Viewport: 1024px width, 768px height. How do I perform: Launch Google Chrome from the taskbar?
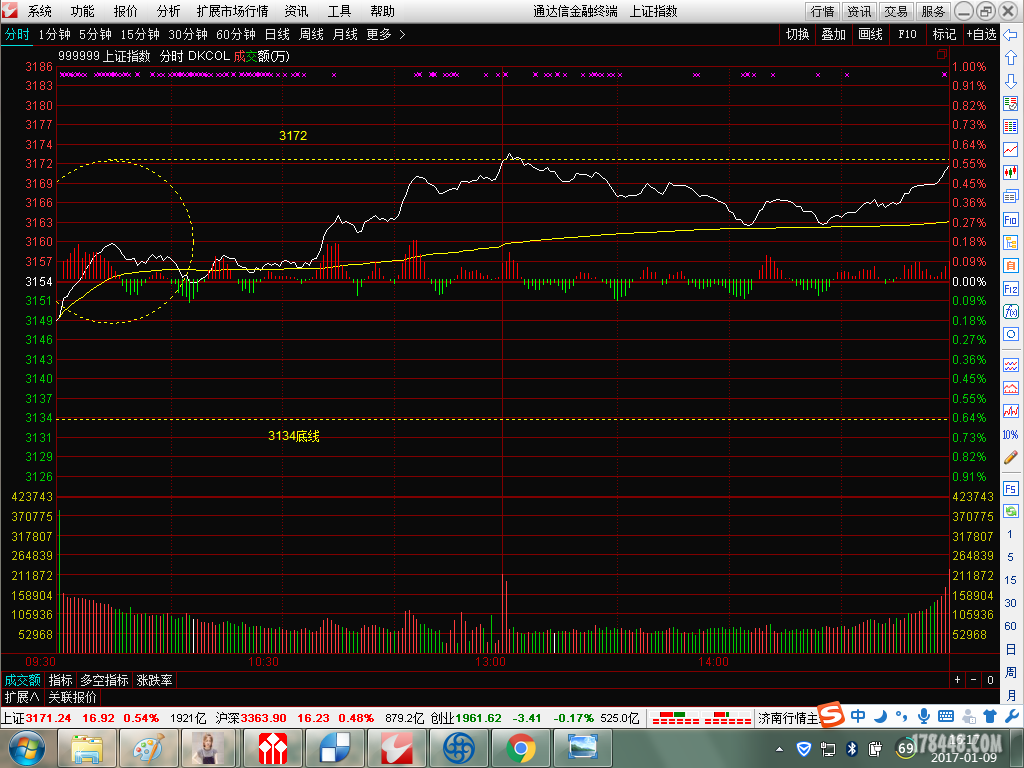pos(520,747)
